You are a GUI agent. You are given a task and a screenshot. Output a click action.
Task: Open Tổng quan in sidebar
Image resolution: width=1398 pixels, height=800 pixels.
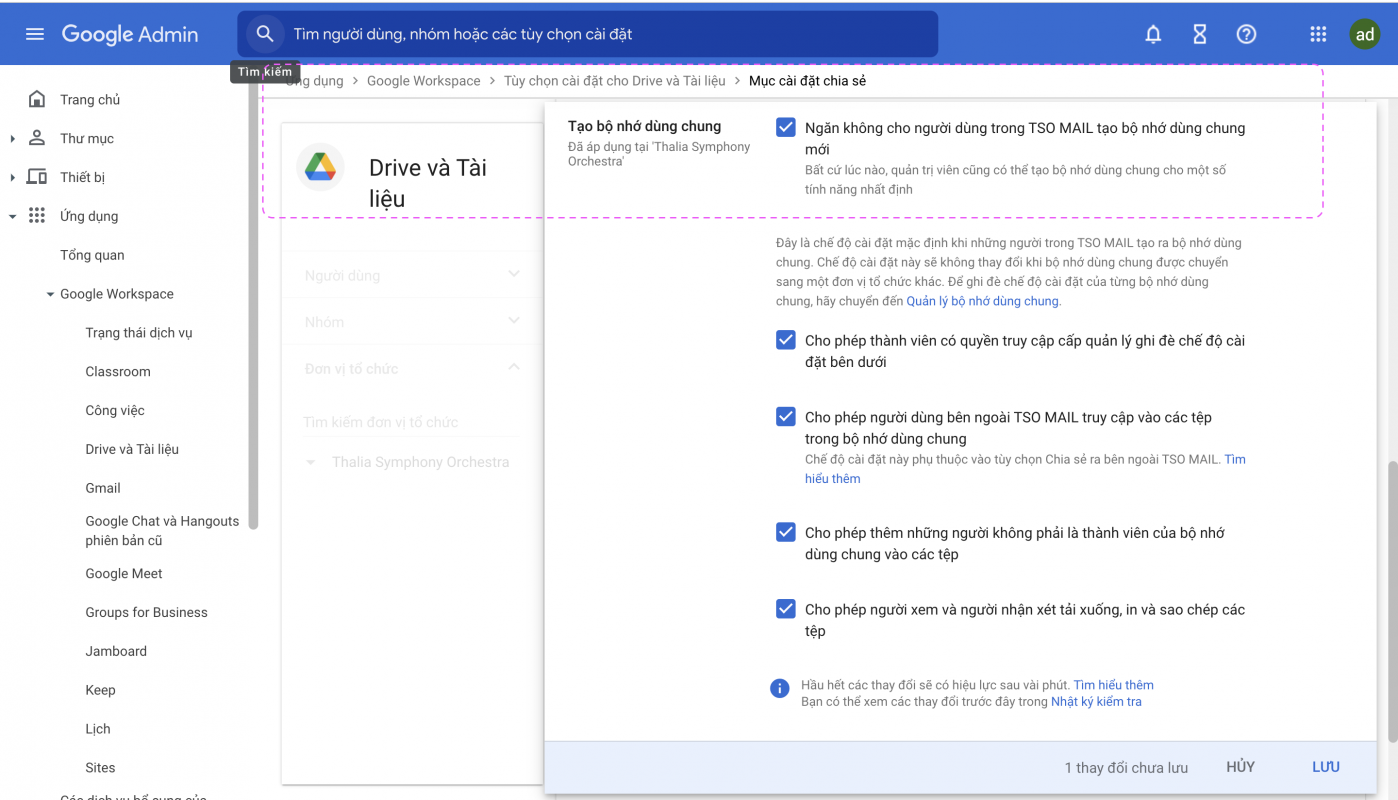tap(92, 255)
